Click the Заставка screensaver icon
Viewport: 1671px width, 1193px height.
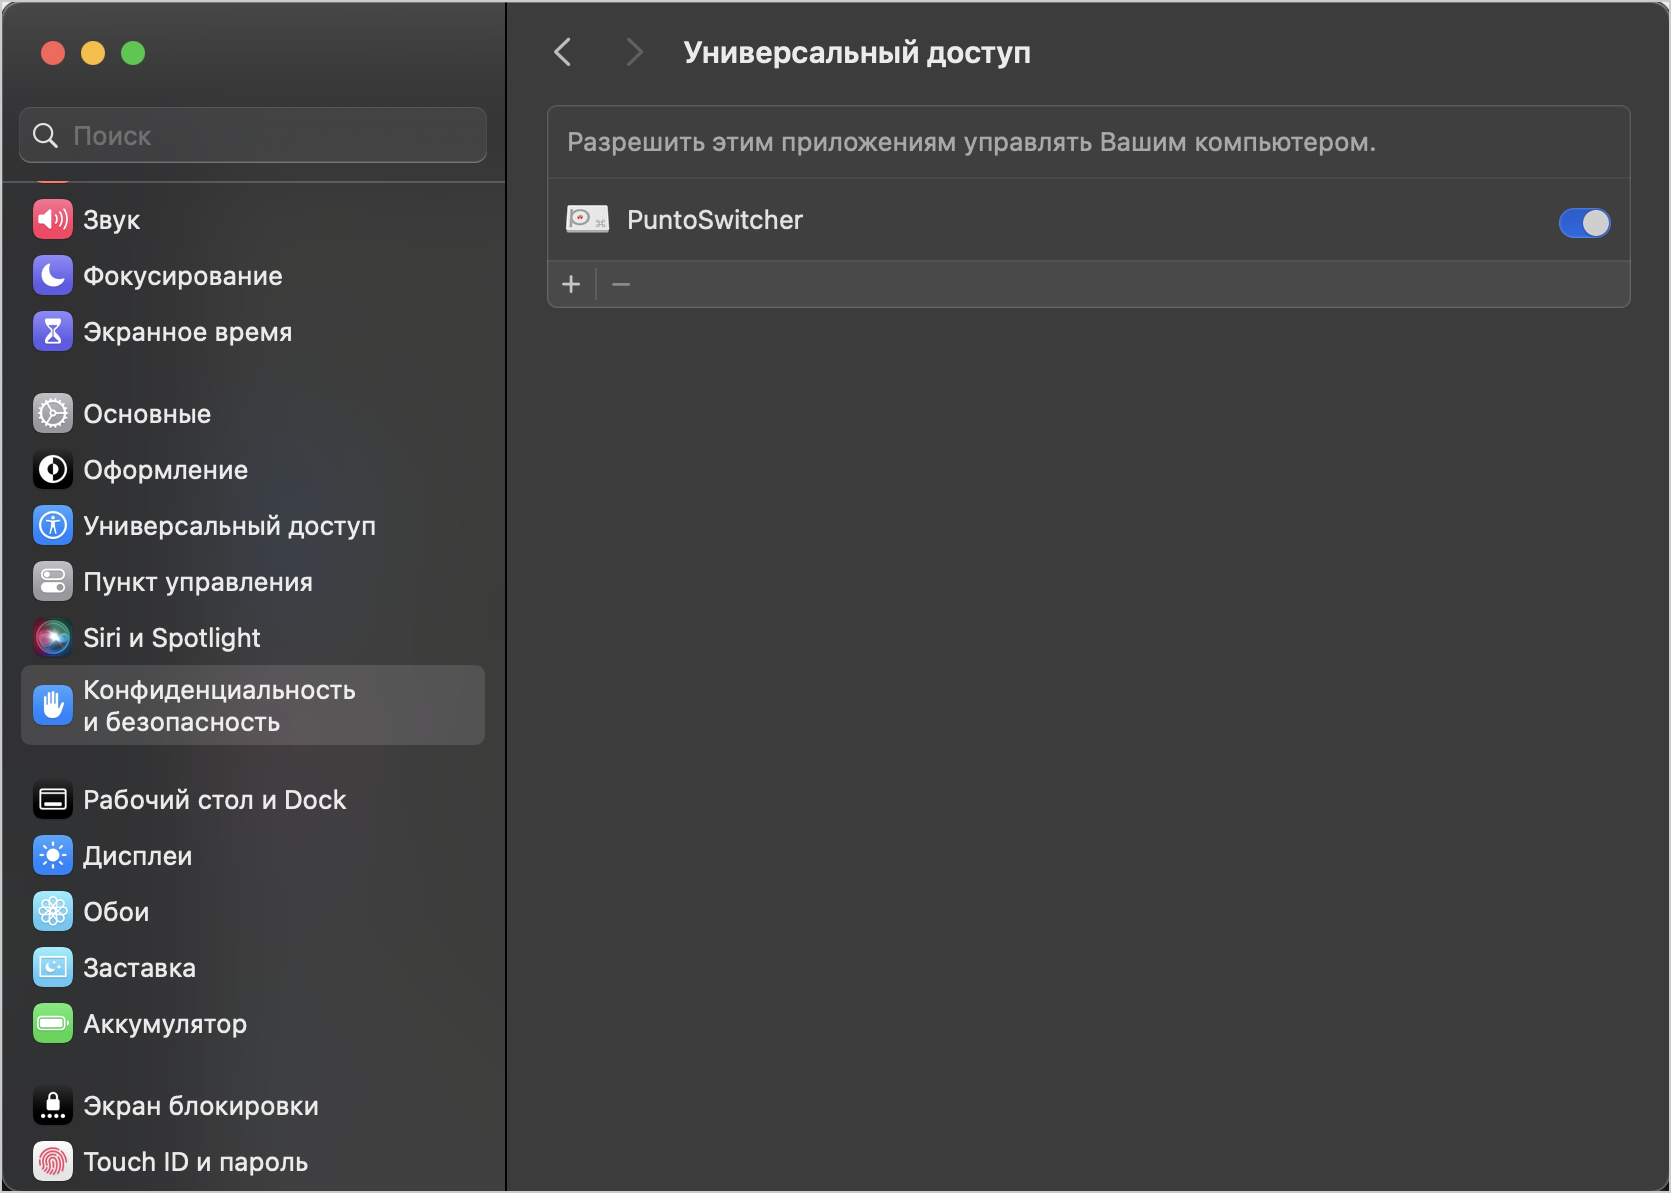click(53, 967)
